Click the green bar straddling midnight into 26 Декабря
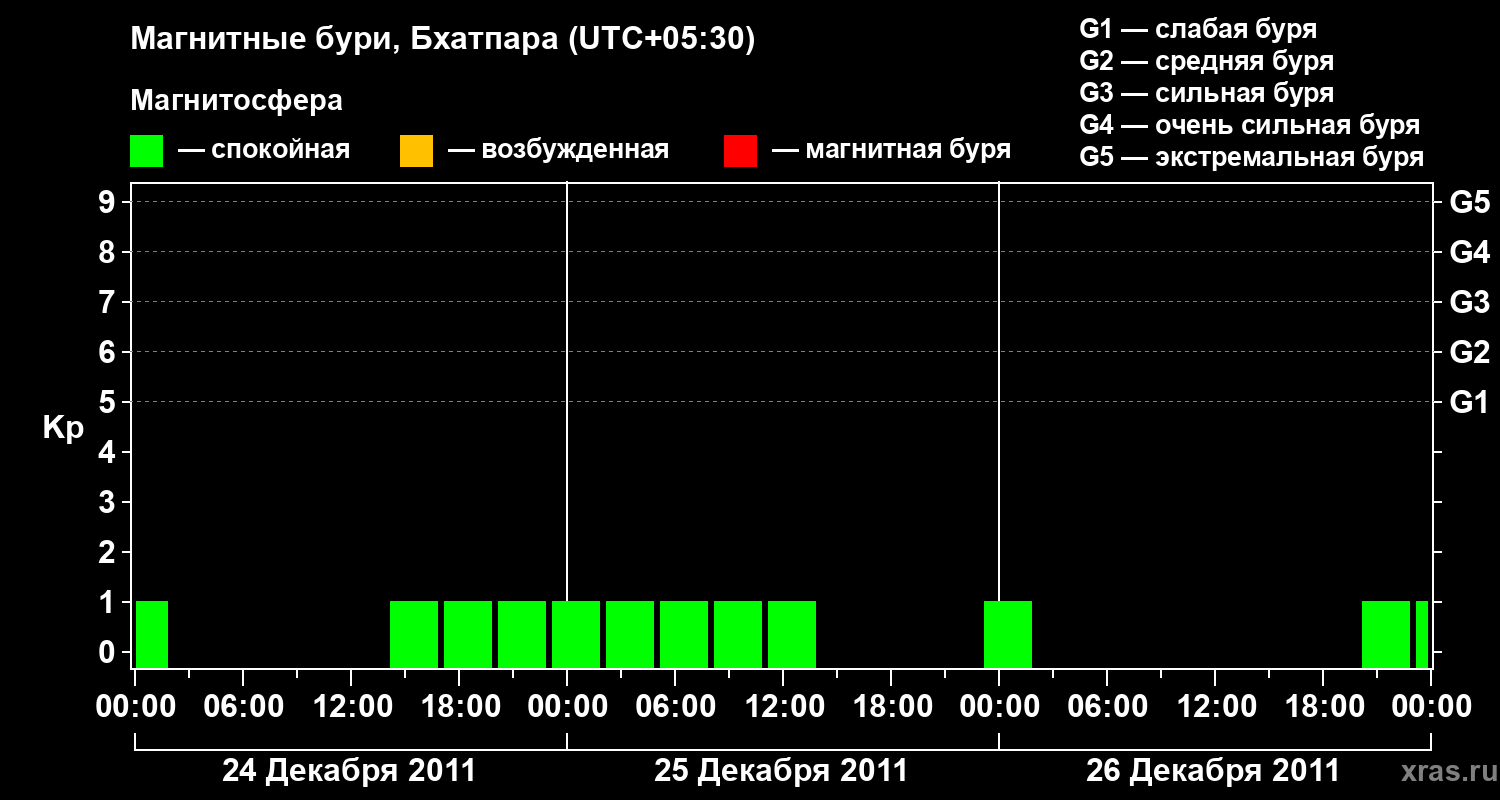The width and height of the screenshot is (1500, 800). point(1008,634)
